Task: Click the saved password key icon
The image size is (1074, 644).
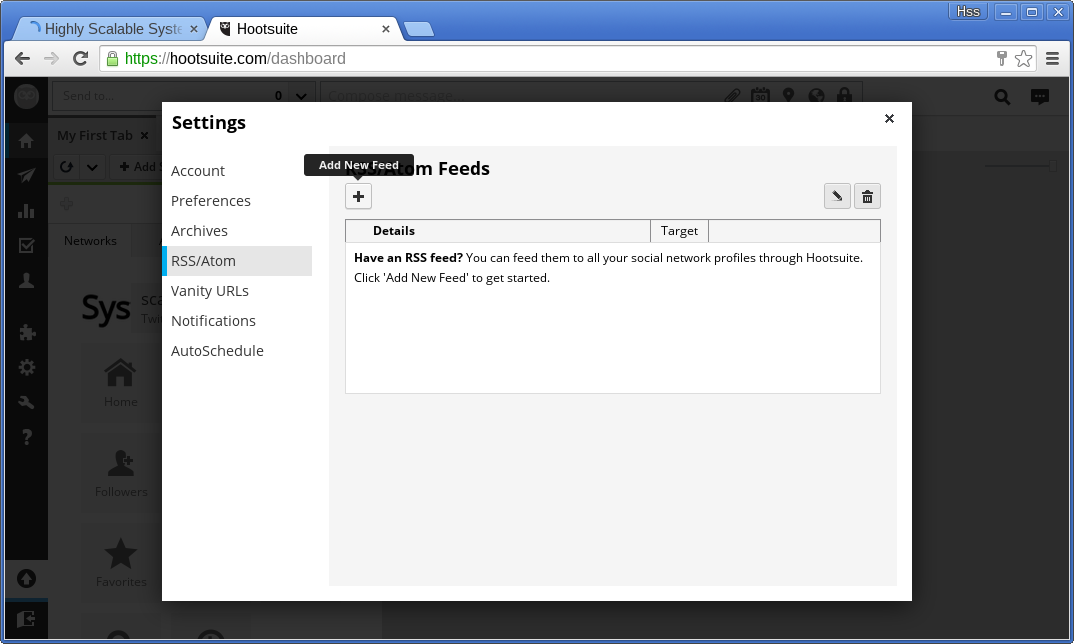Action: tap(1001, 59)
